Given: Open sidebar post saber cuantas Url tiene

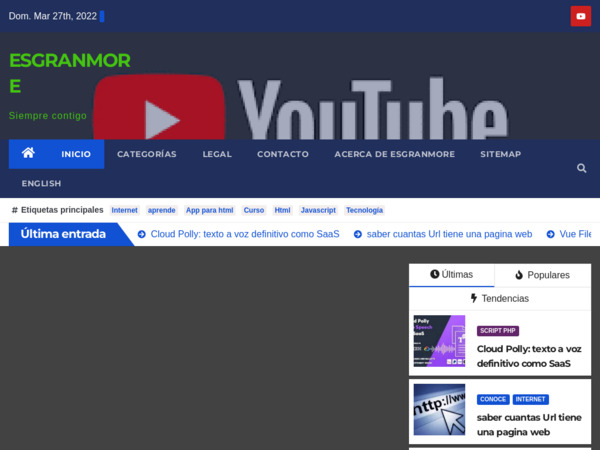Looking at the screenshot, I should coord(529,425).
